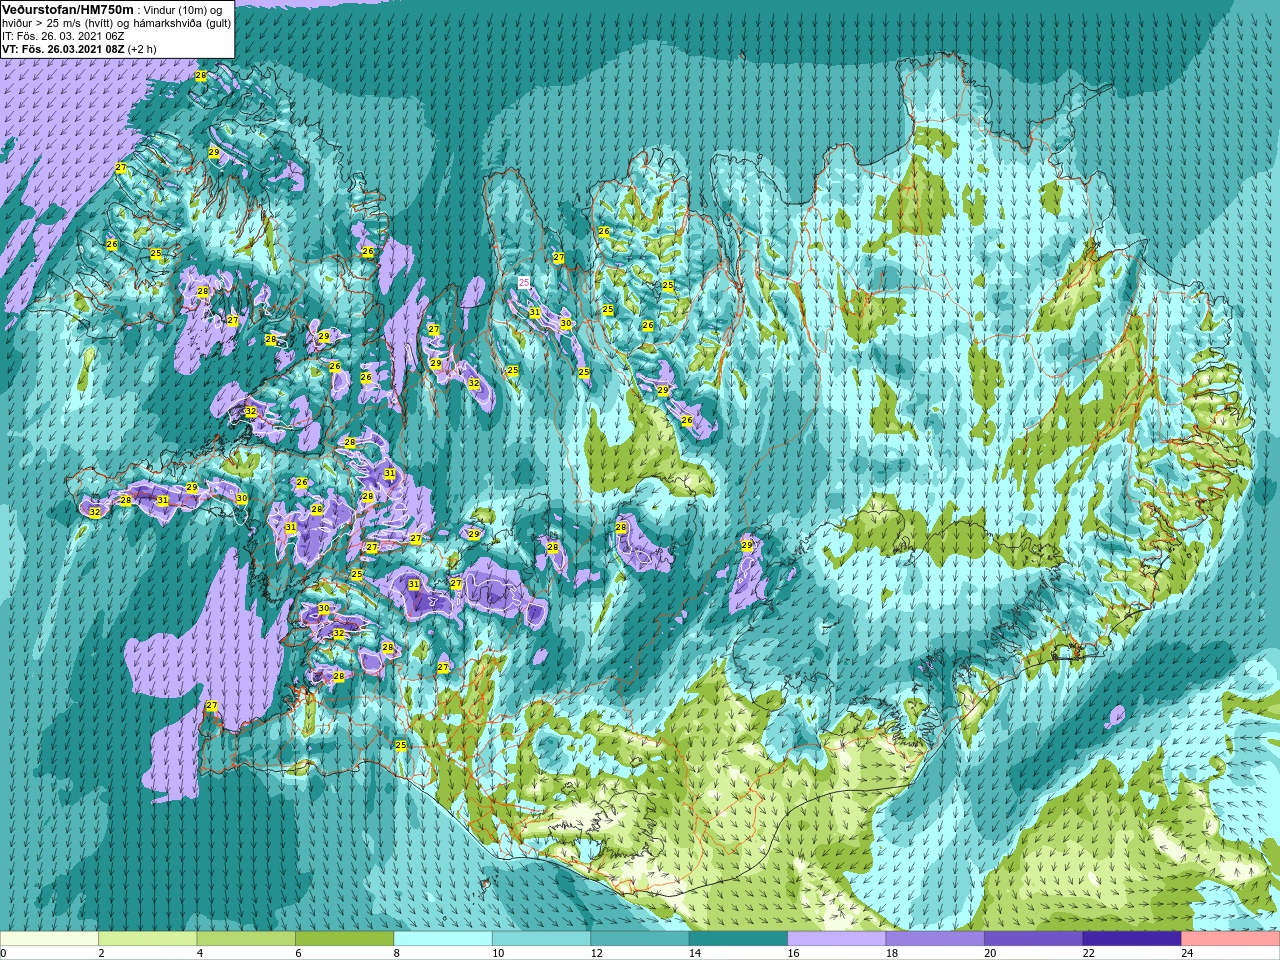Click the light cyan 8–10 m/s legend swatch
This screenshot has width=1280, height=960.
pyautogui.click(x=443, y=939)
